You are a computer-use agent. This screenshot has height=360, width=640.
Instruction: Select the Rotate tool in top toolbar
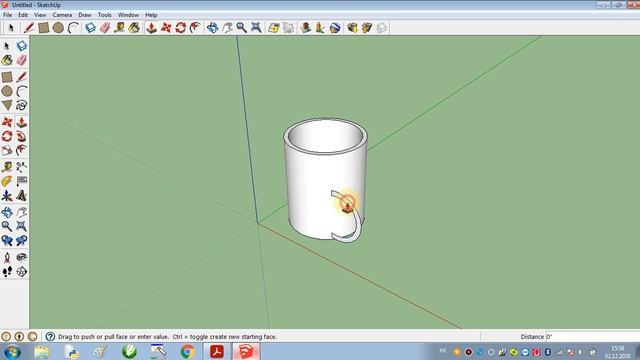tap(181, 28)
